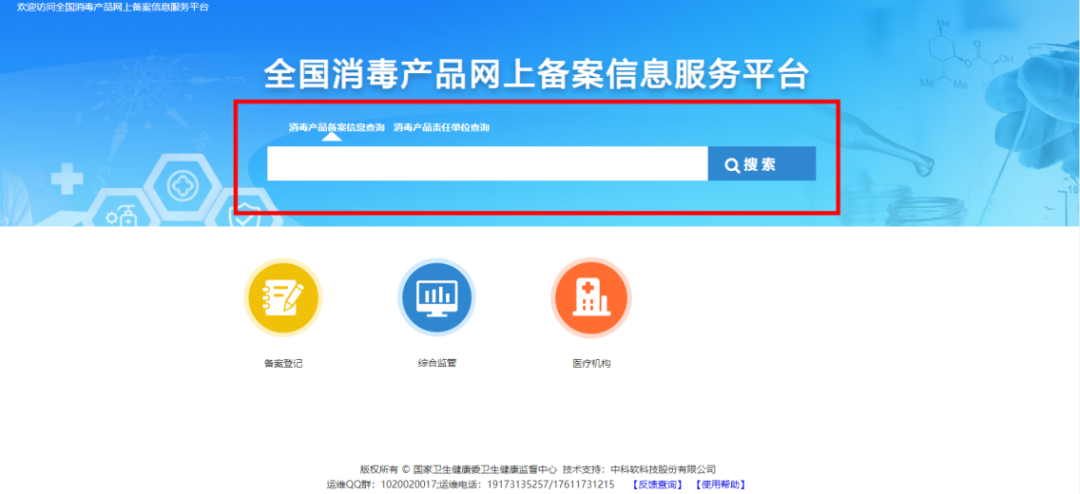Click the 医疗机构 label text
The width and height of the screenshot is (1080, 494).
point(591,364)
